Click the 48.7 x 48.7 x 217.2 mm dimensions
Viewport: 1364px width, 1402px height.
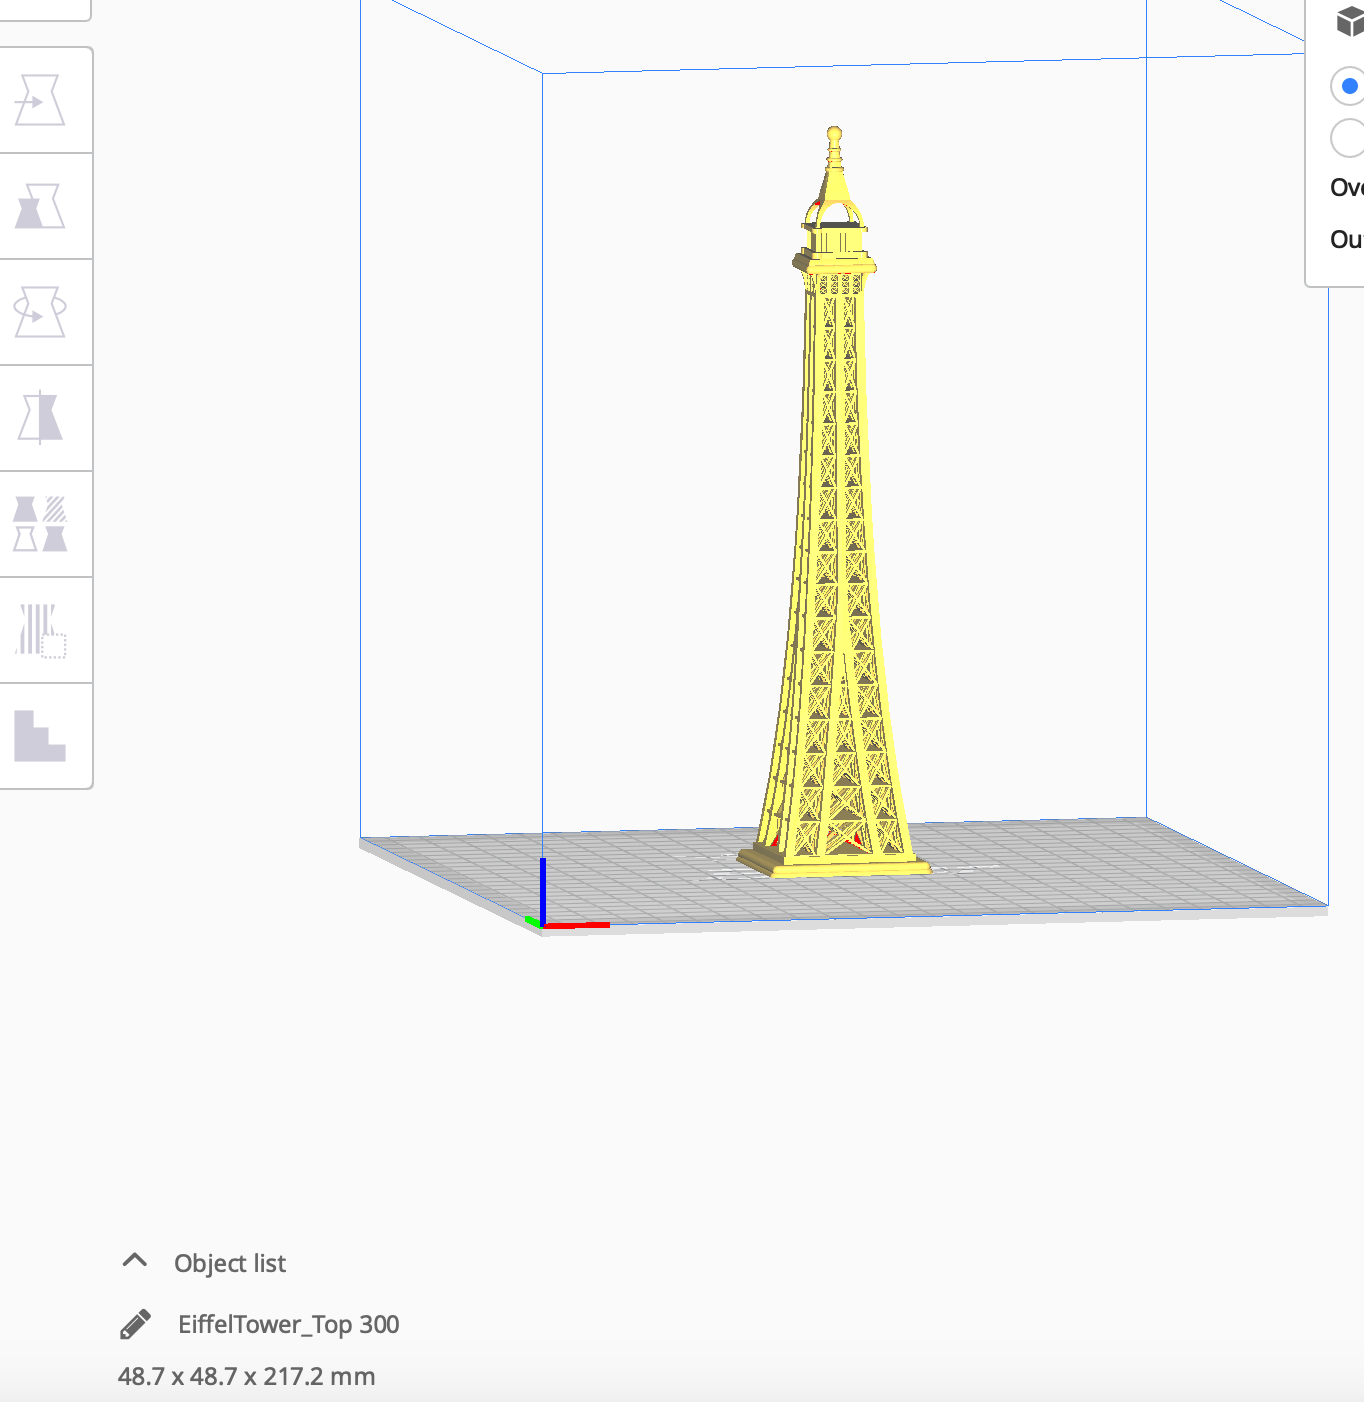pos(246,1376)
